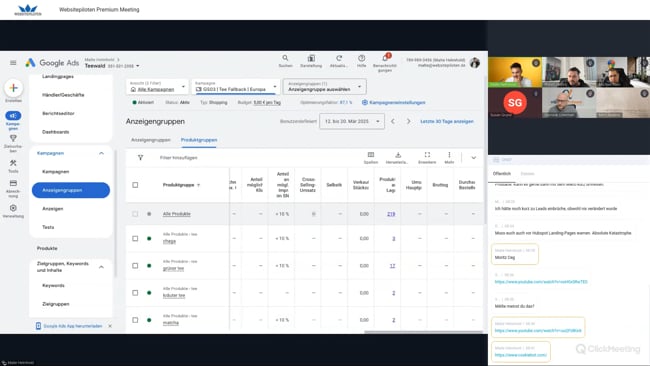Click the green status dot for chaga

click(x=149, y=238)
